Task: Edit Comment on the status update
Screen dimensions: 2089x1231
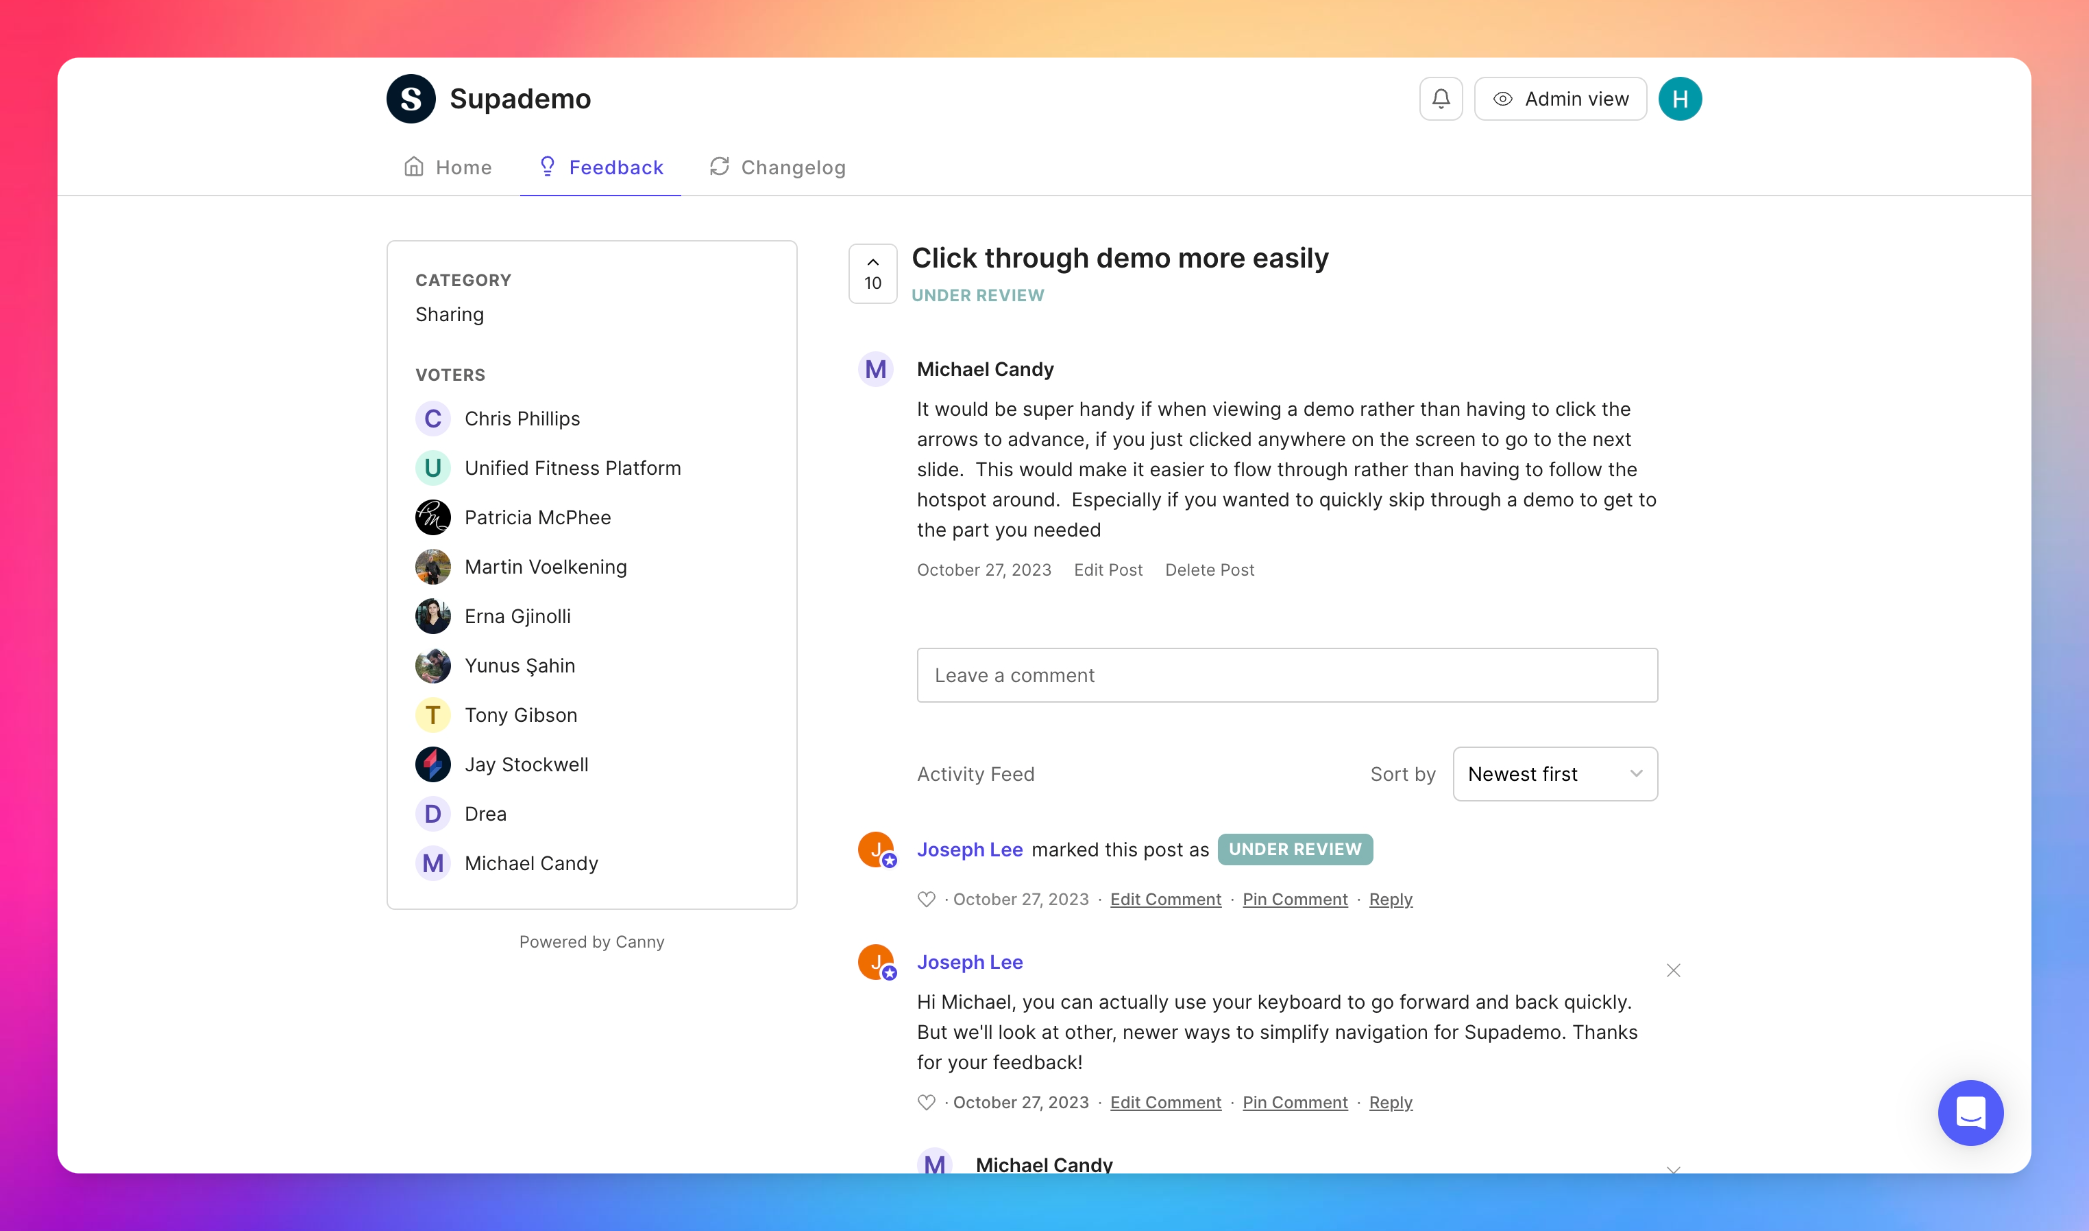Action: pyautogui.click(x=1166, y=899)
